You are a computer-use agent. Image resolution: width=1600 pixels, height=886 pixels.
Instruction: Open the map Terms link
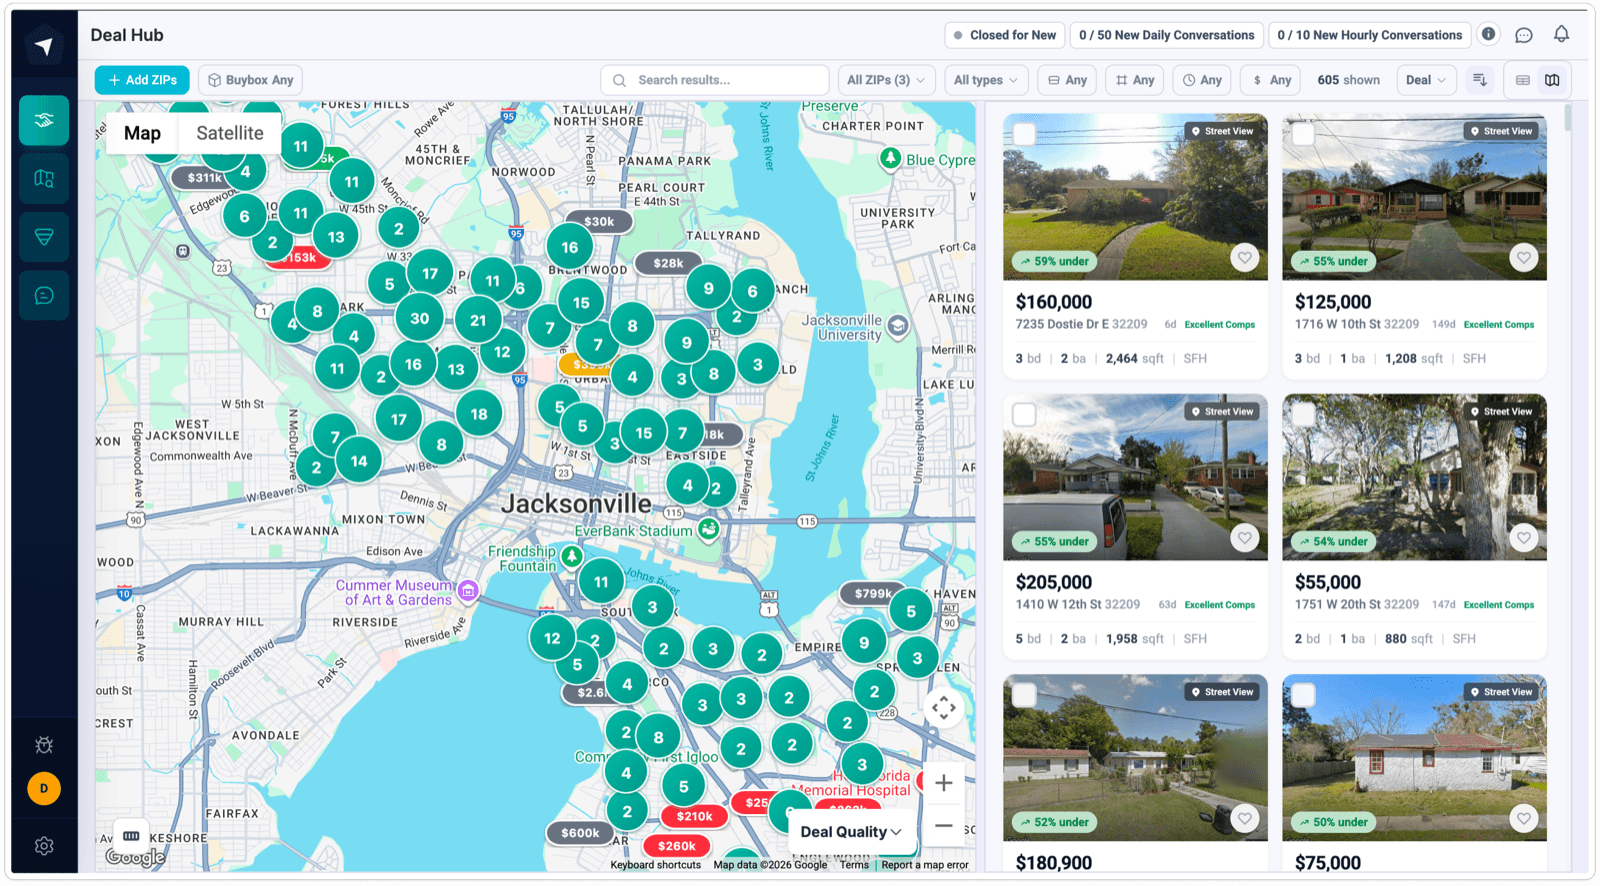tap(854, 865)
